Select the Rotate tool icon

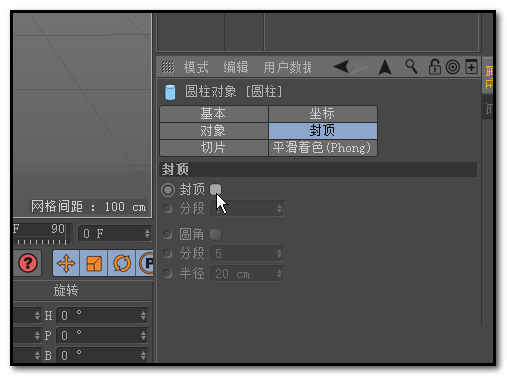(x=122, y=263)
